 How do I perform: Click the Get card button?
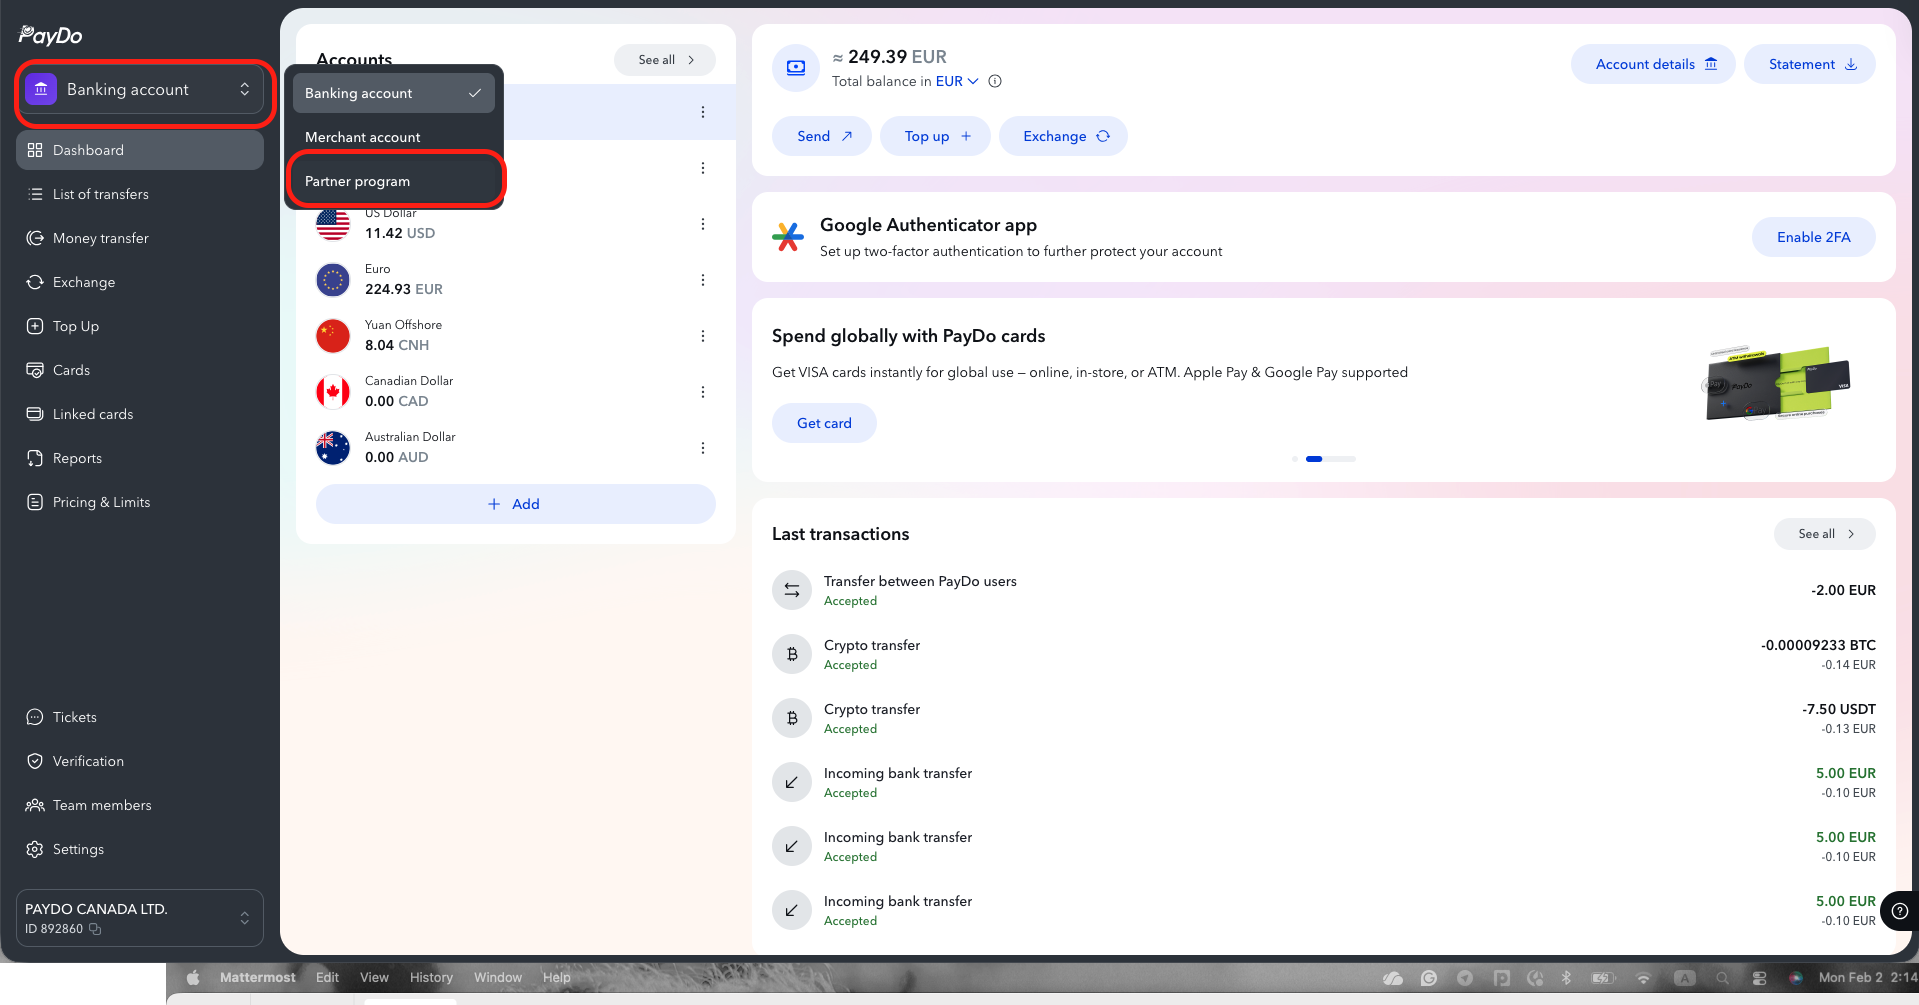pos(824,423)
